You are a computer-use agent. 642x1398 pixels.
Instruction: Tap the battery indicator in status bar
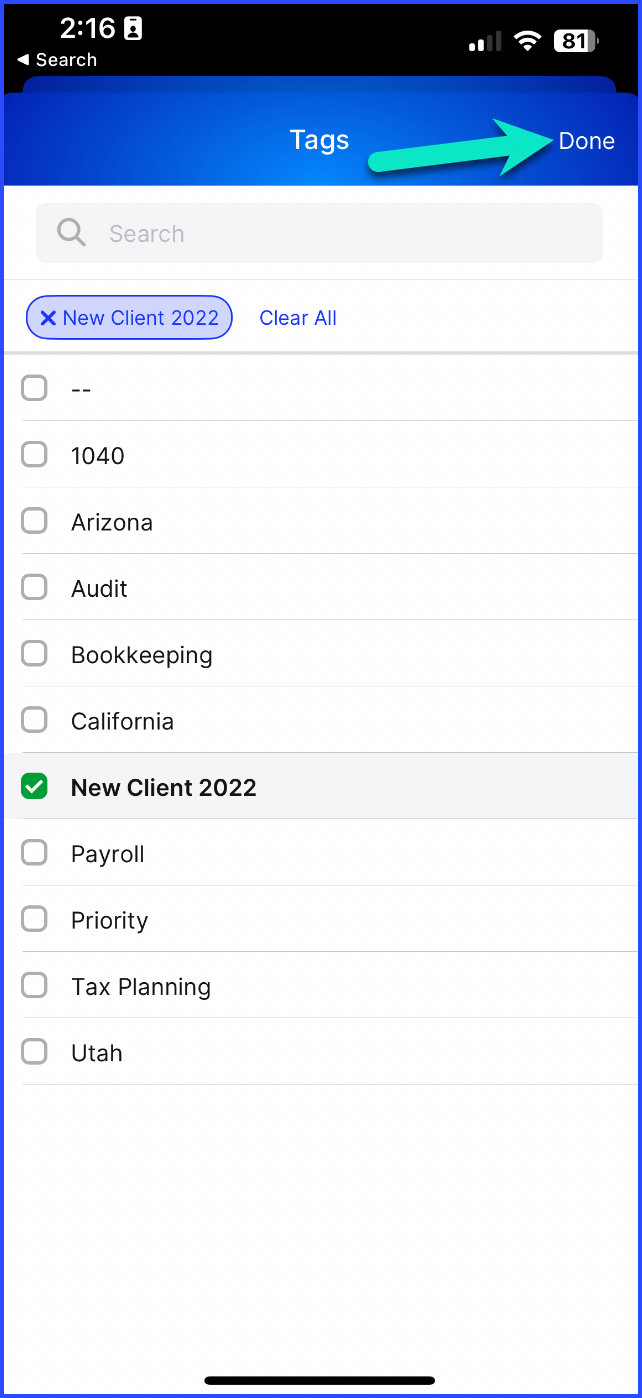pyautogui.click(x=578, y=41)
